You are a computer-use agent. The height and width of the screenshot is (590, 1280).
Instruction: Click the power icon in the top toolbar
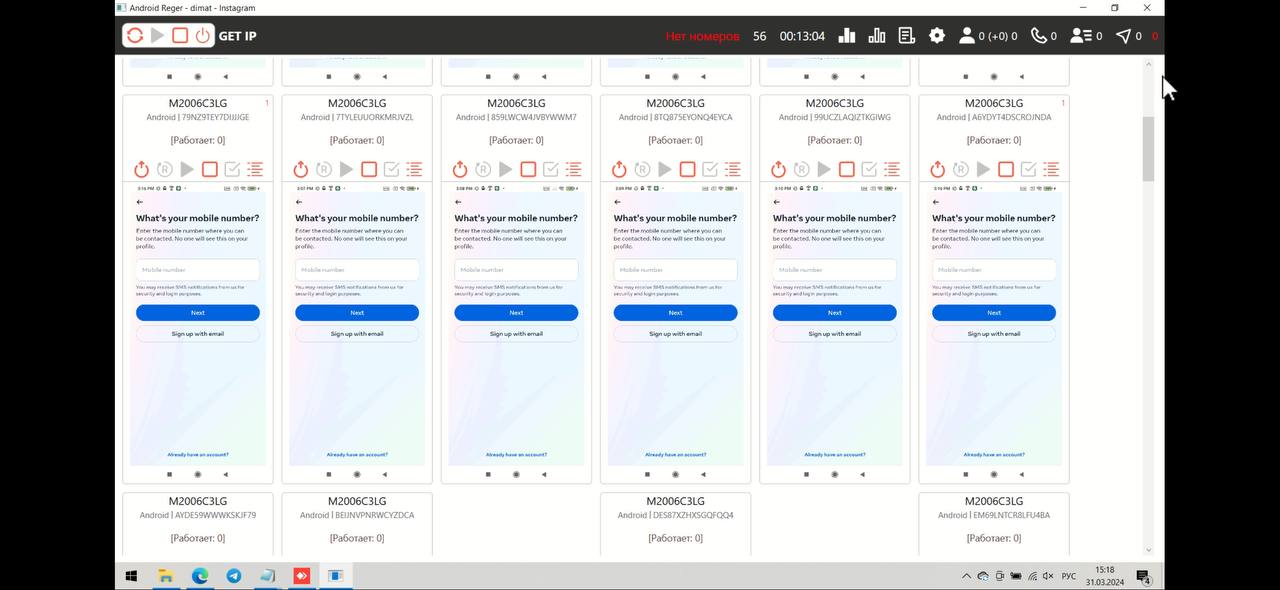[203, 36]
